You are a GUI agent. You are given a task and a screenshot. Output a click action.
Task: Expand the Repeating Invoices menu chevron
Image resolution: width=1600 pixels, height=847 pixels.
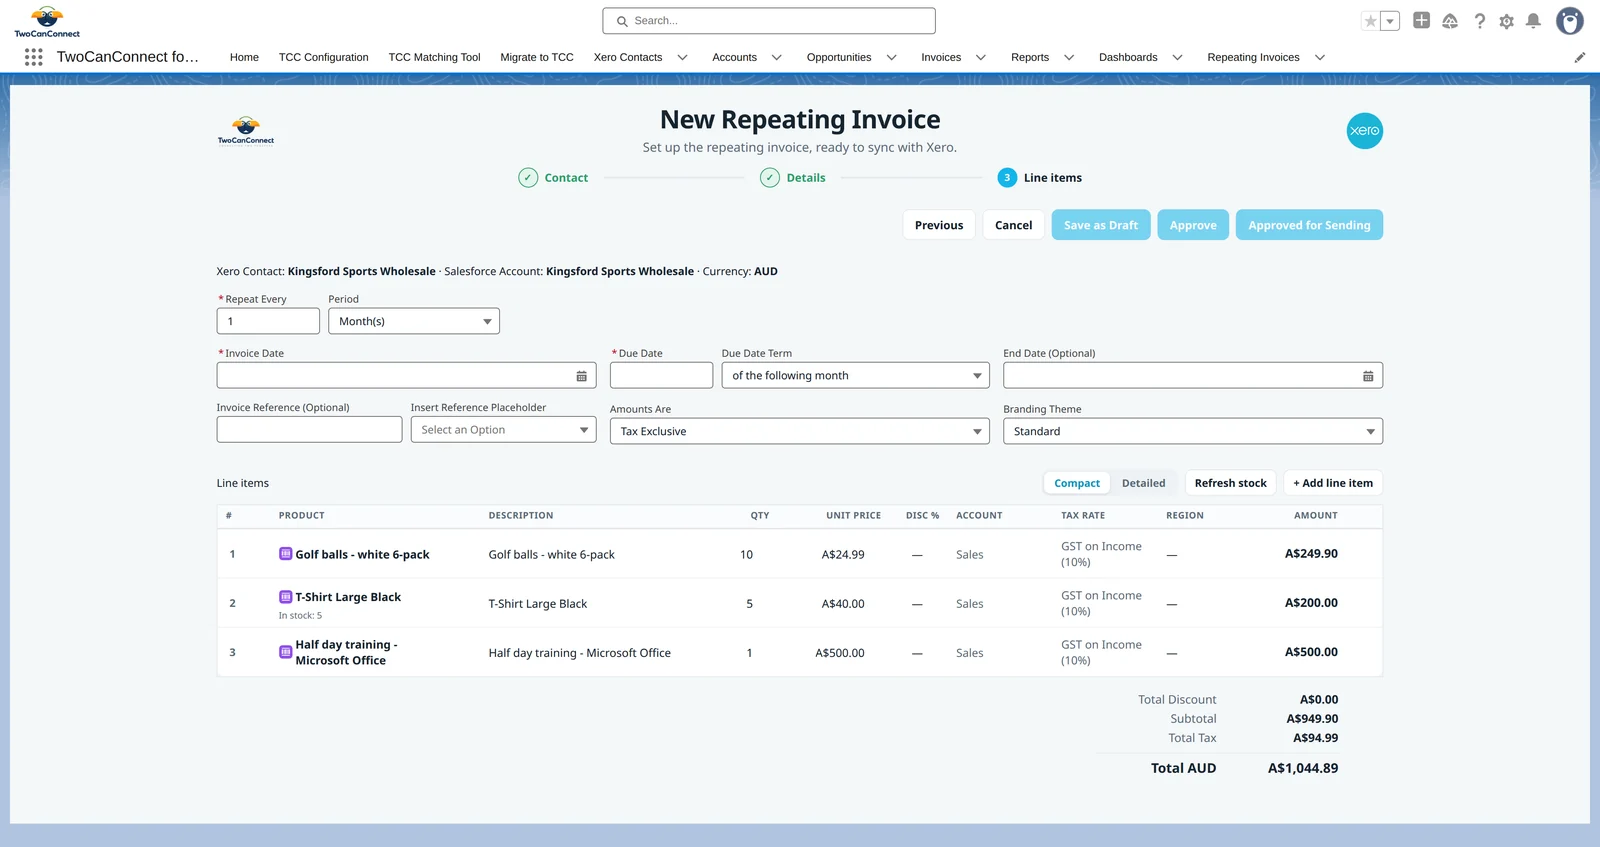pos(1319,57)
